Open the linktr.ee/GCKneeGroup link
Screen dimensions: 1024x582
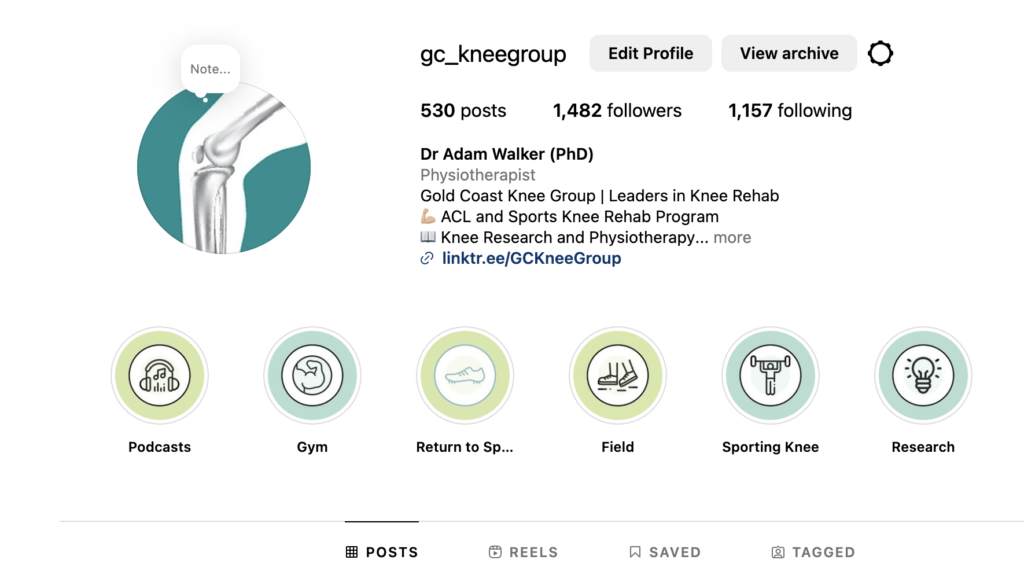pyautogui.click(x=531, y=258)
